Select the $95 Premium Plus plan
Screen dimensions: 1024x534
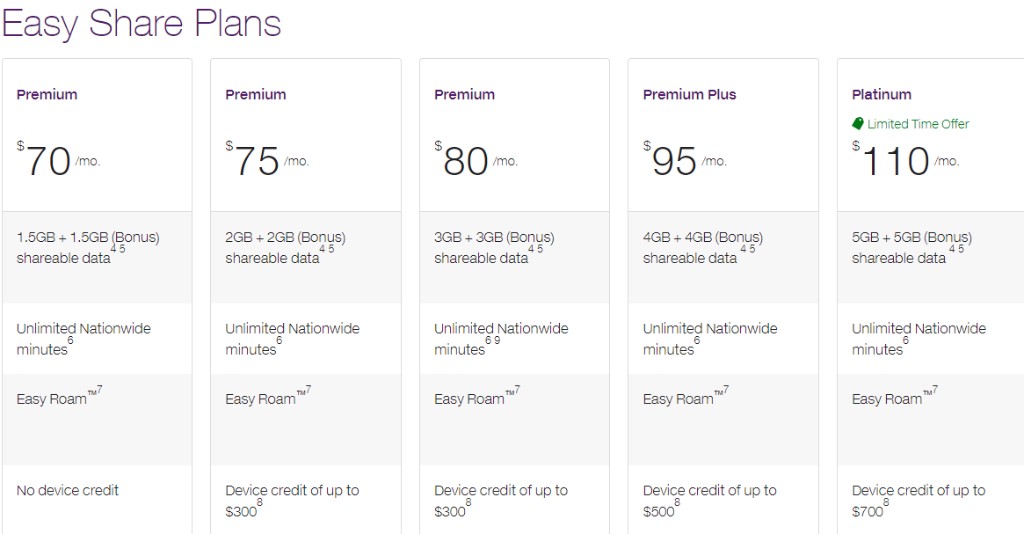(x=723, y=296)
